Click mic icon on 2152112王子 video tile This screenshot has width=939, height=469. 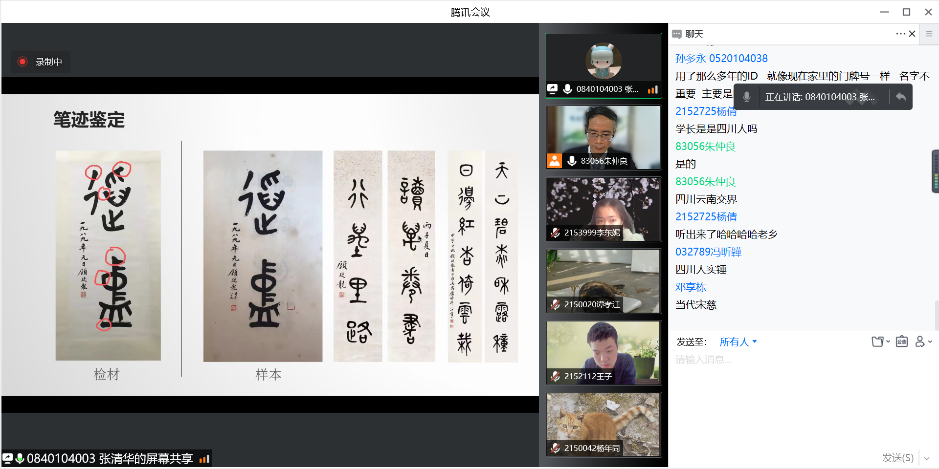coord(555,375)
